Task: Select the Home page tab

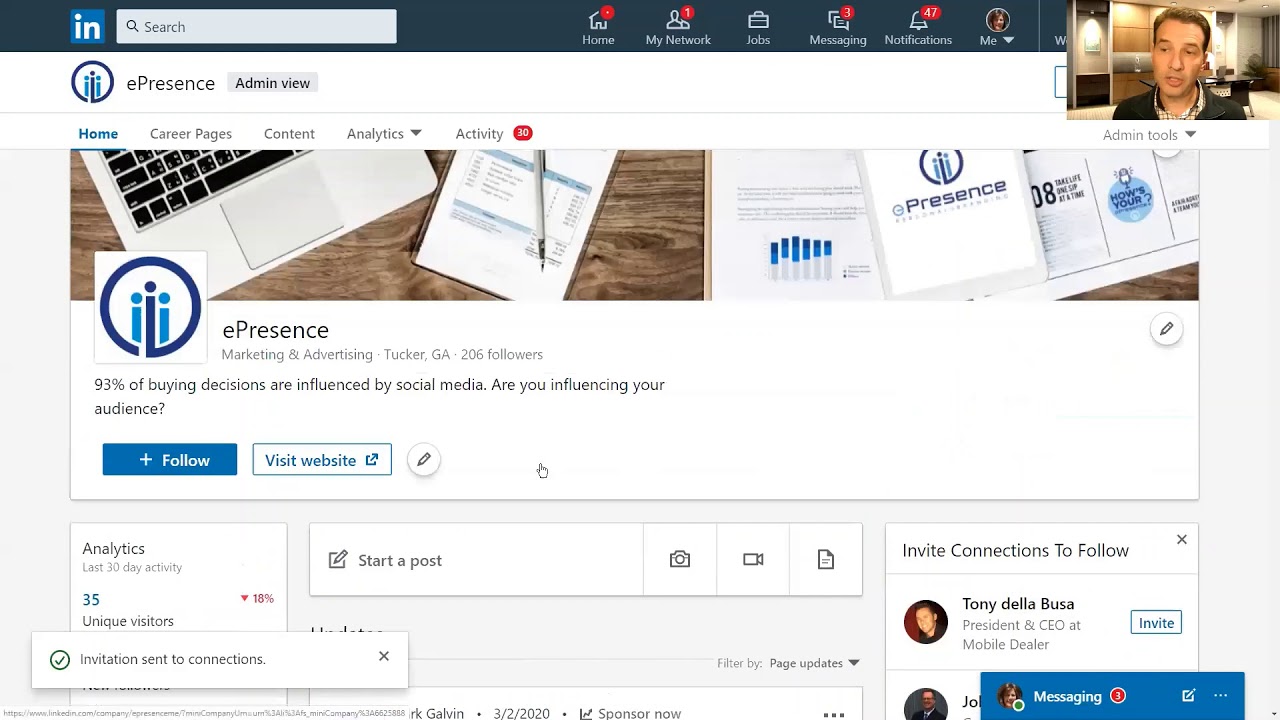Action: click(x=98, y=133)
